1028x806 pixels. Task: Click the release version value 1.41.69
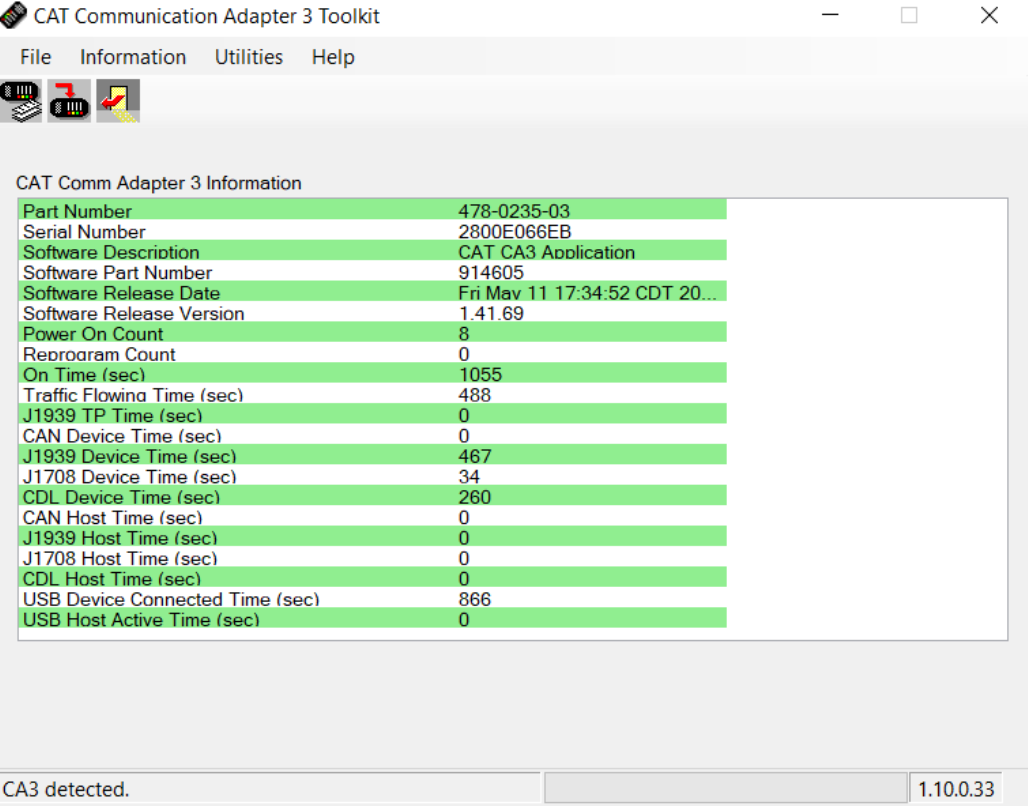(491, 313)
